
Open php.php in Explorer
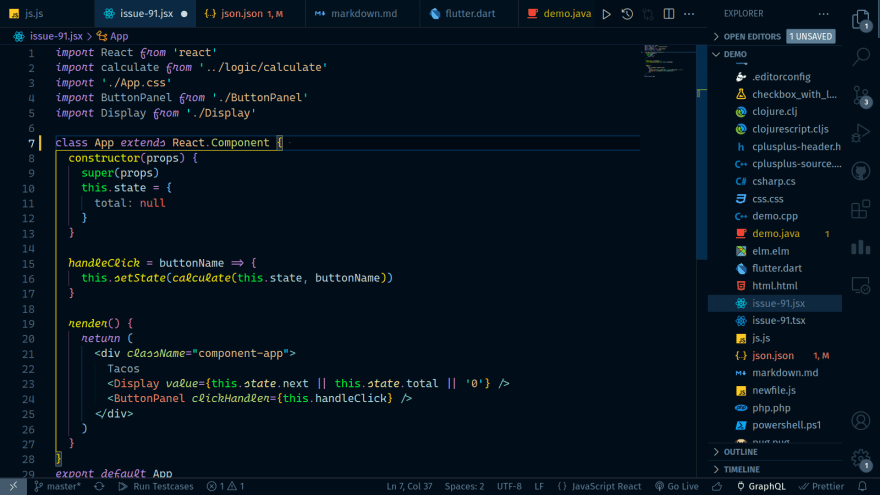tap(771, 408)
